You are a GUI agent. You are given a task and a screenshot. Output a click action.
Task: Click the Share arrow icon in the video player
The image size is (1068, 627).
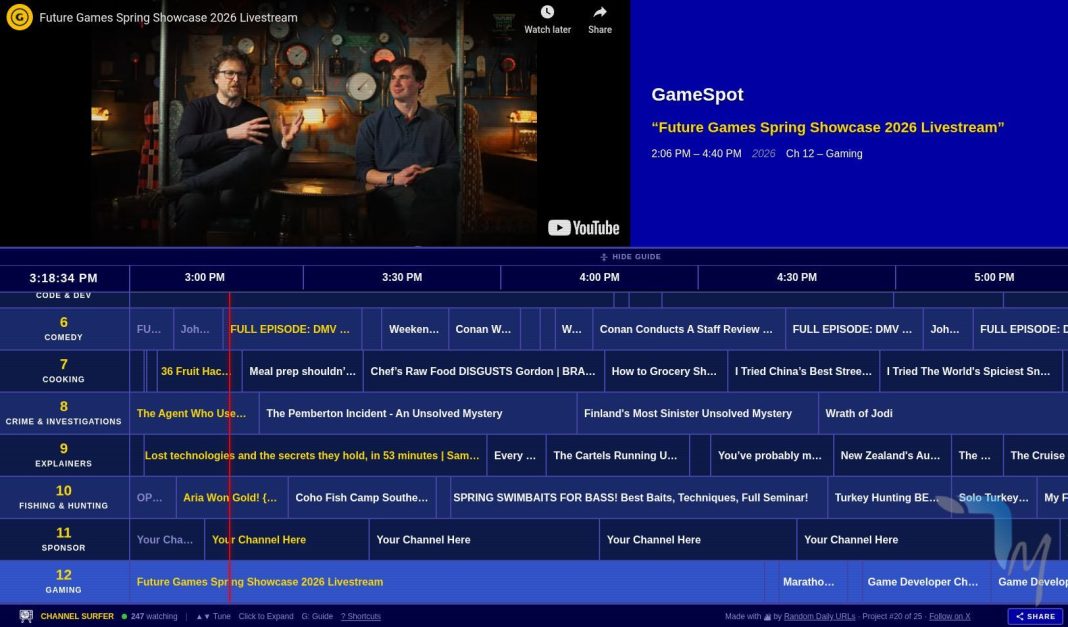[599, 13]
